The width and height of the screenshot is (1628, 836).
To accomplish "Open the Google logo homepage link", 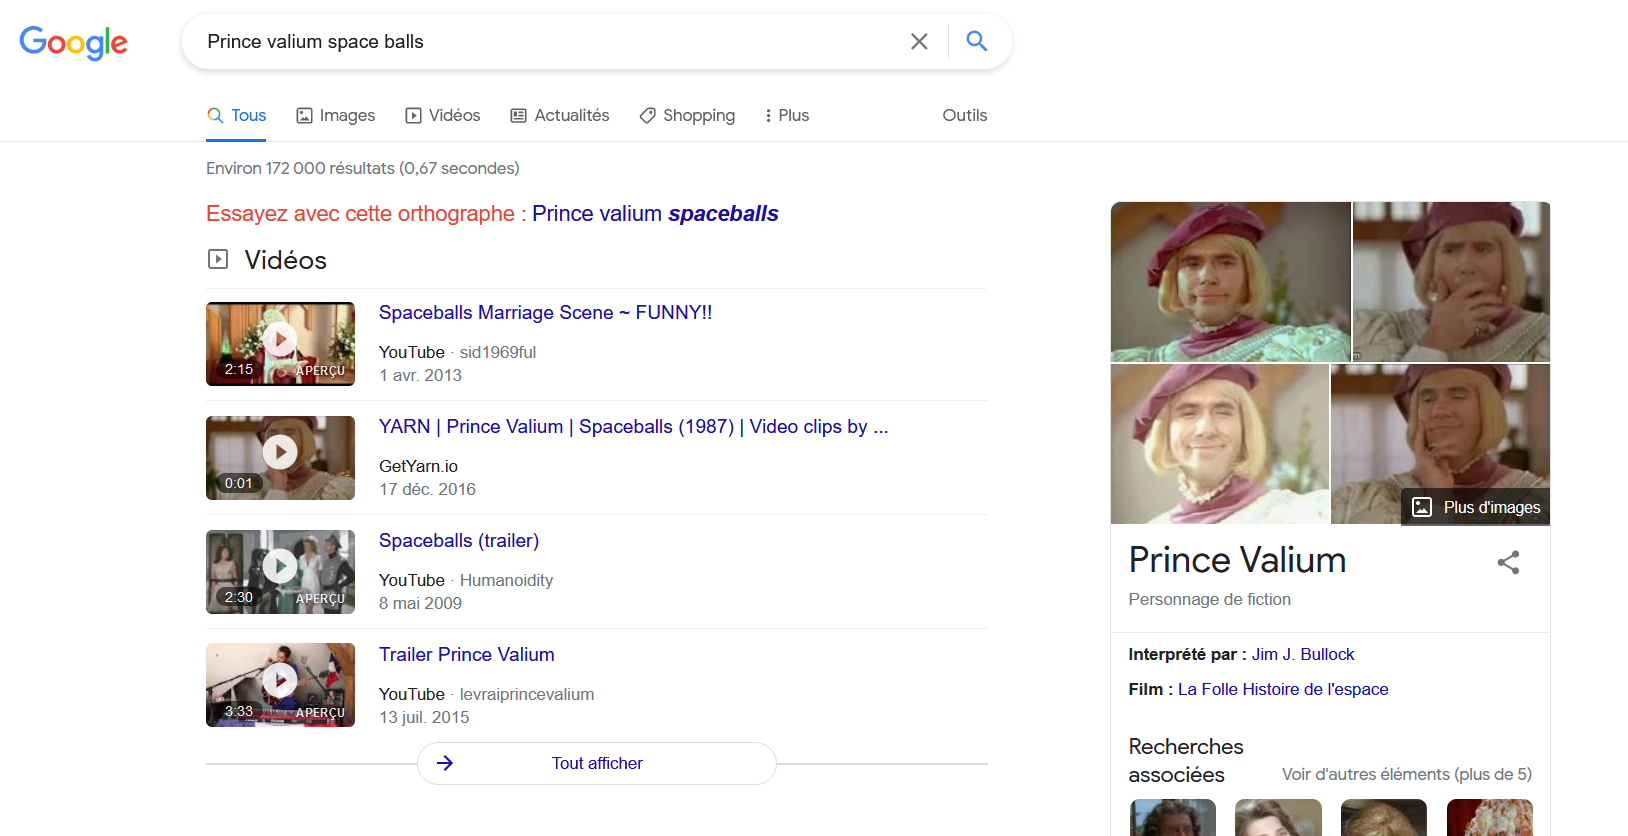I will (x=74, y=43).
